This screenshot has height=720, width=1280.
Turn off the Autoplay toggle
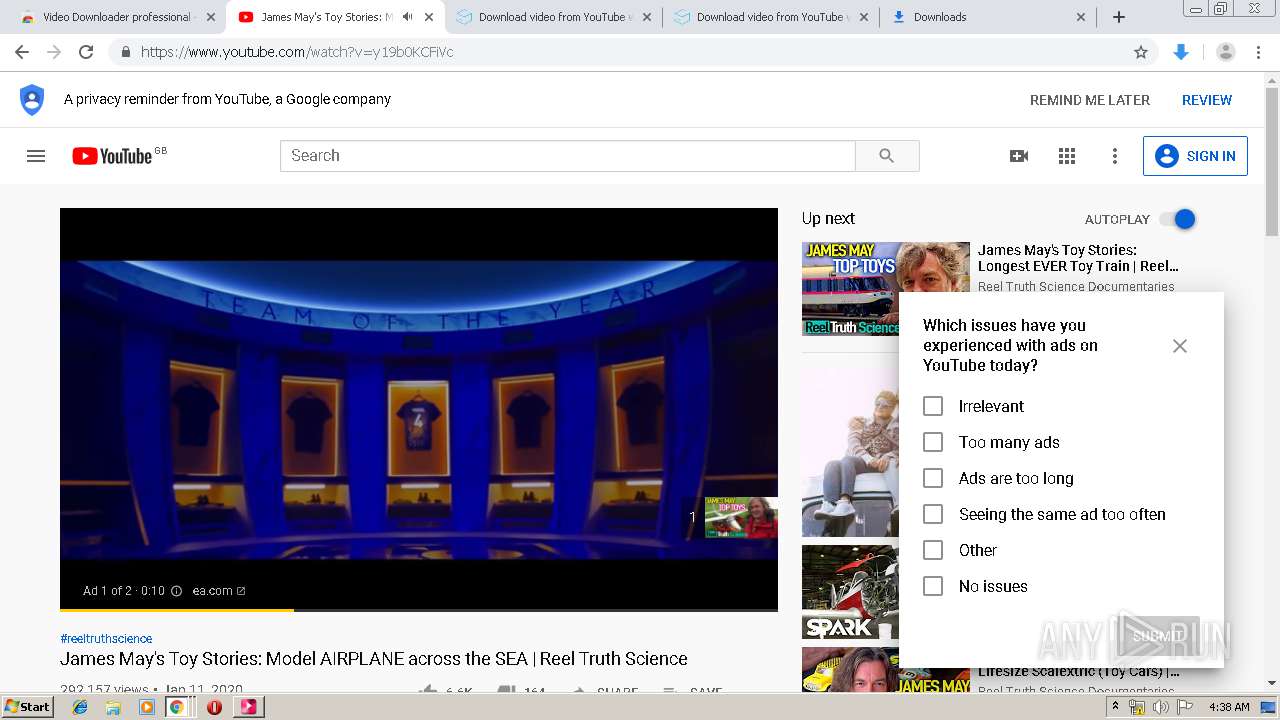[x=1178, y=219]
